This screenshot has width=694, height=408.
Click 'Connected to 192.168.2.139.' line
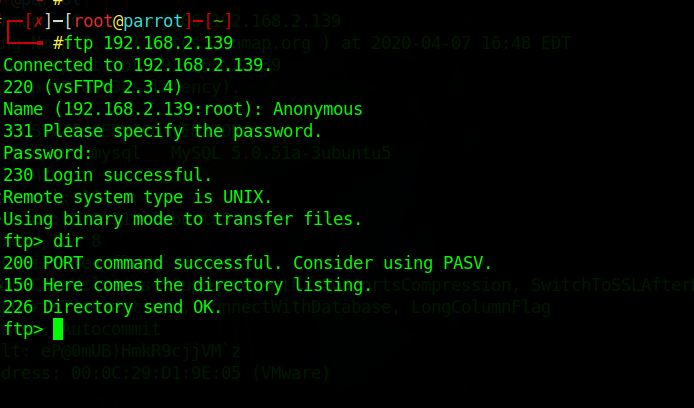click(137, 65)
